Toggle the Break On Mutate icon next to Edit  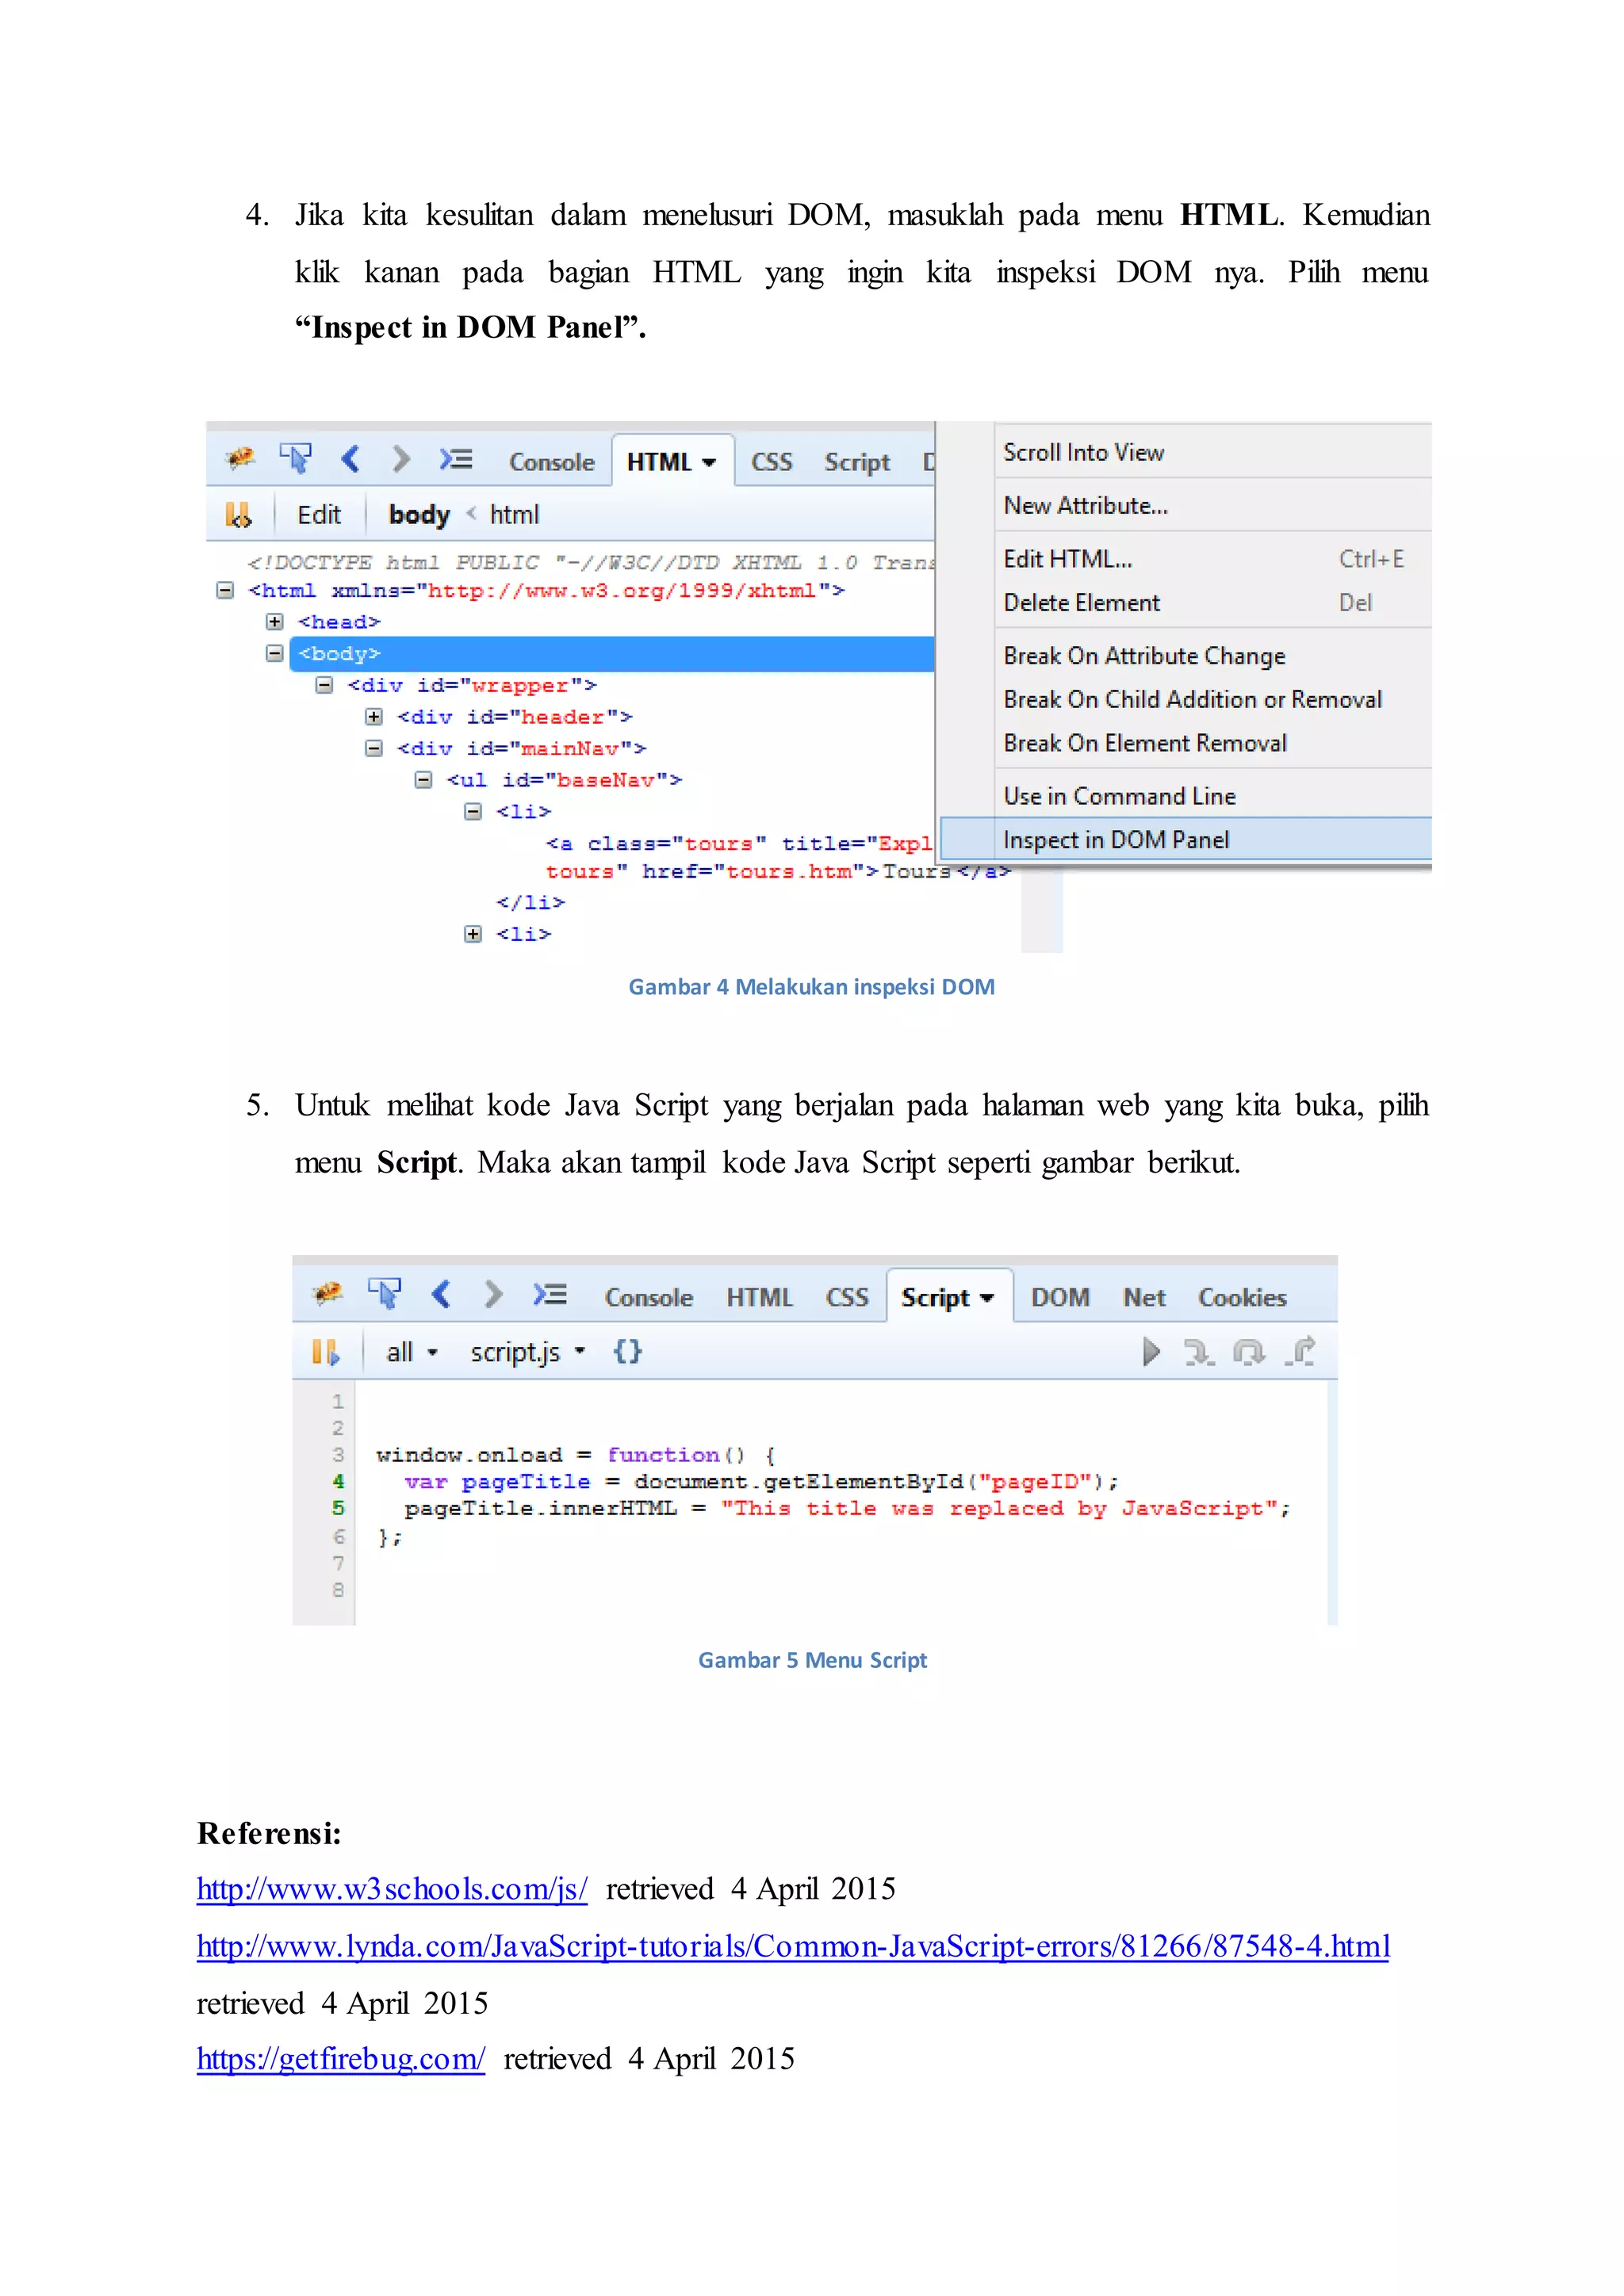click(x=238, y=515)
